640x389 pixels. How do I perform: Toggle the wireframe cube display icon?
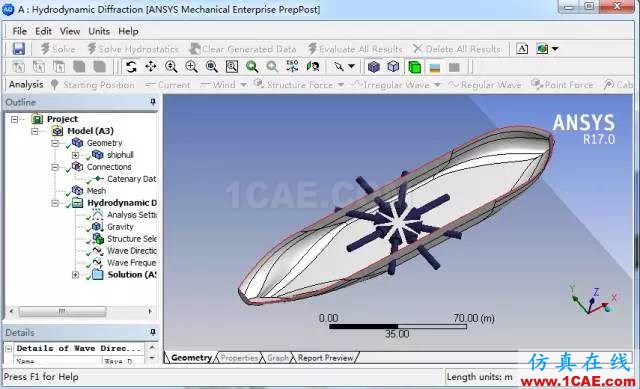(x=393, y=67)
